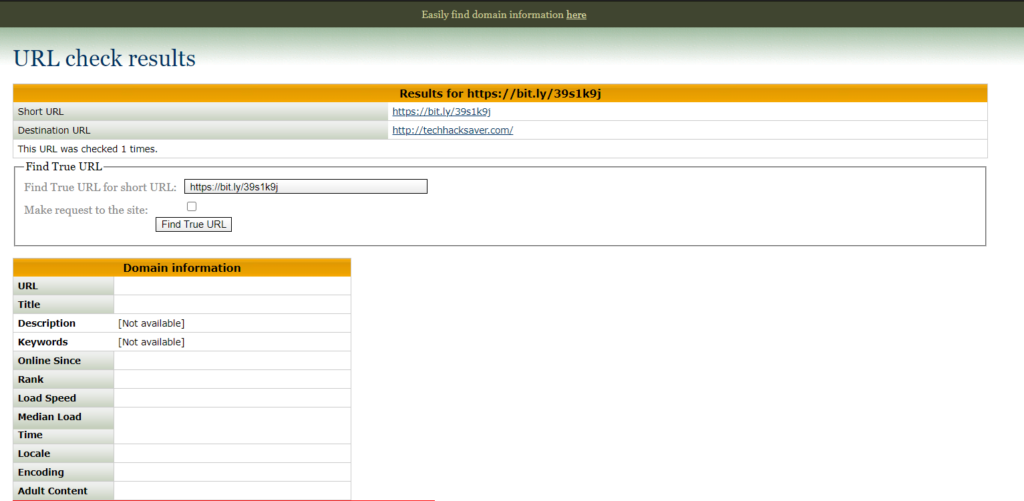1024x501 pixels.
Task: Select 'Find True URL for short URL:' label
Action: tap(101, 187)
